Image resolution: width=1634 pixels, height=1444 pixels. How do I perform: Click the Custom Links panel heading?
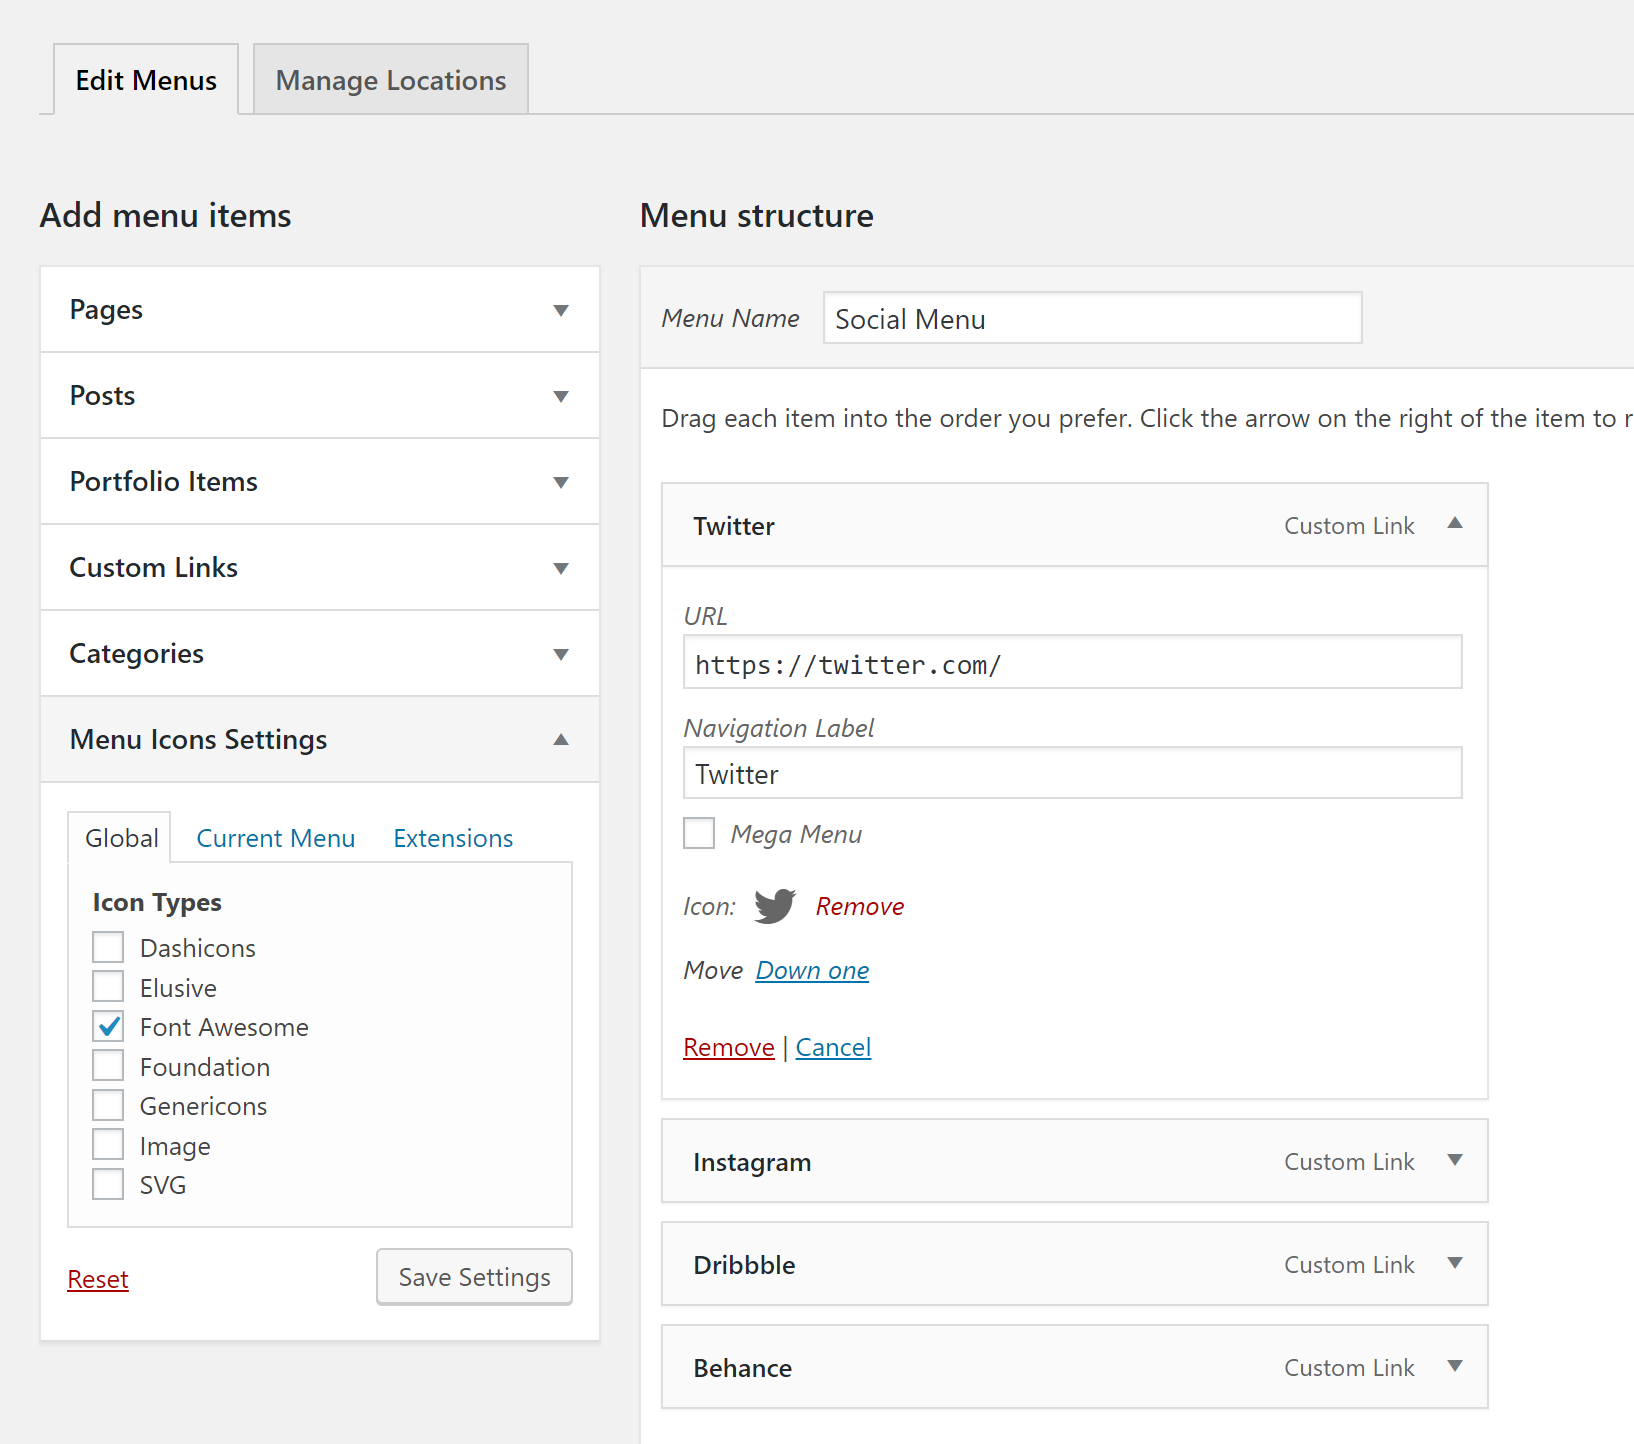[153, 568]
